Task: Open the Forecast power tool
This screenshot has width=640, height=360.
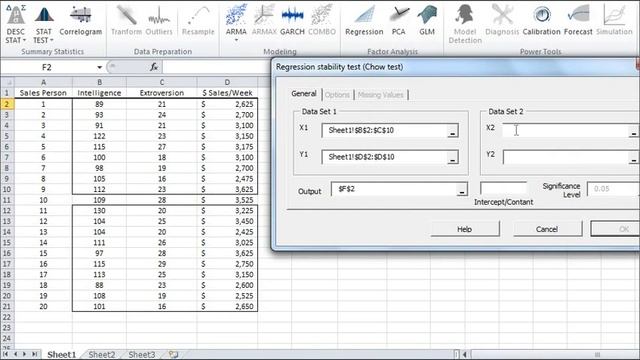Action: tap(578, 20)
